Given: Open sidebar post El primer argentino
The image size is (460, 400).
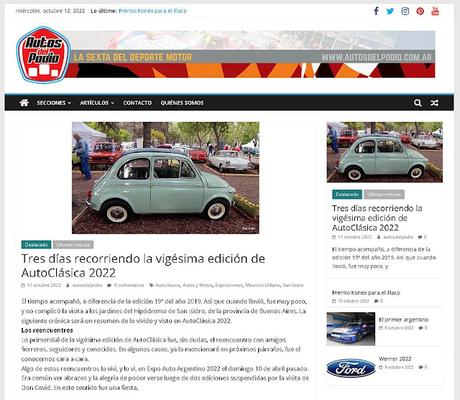Looking at the screenshot, I should point(404,319).
